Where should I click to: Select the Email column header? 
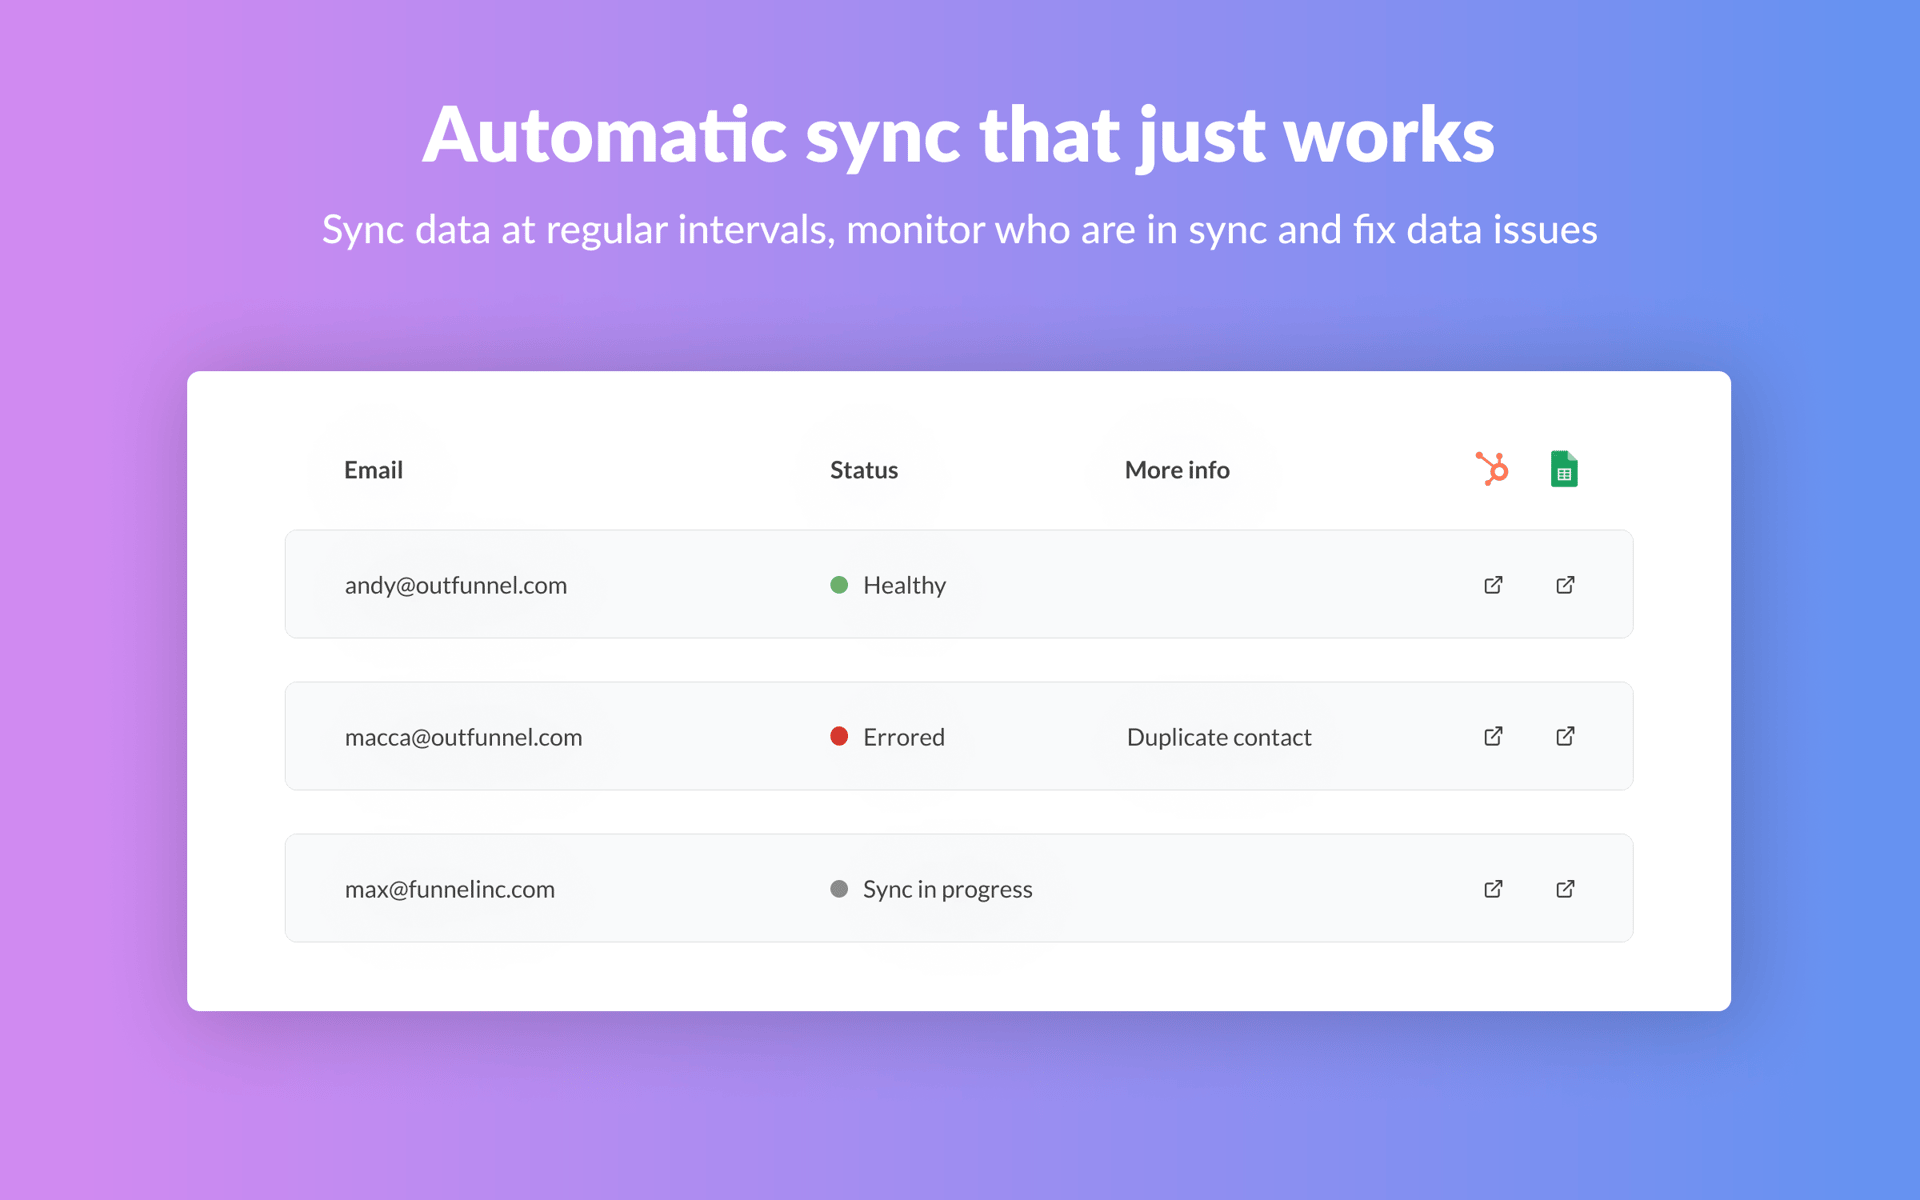pos(373,469)
